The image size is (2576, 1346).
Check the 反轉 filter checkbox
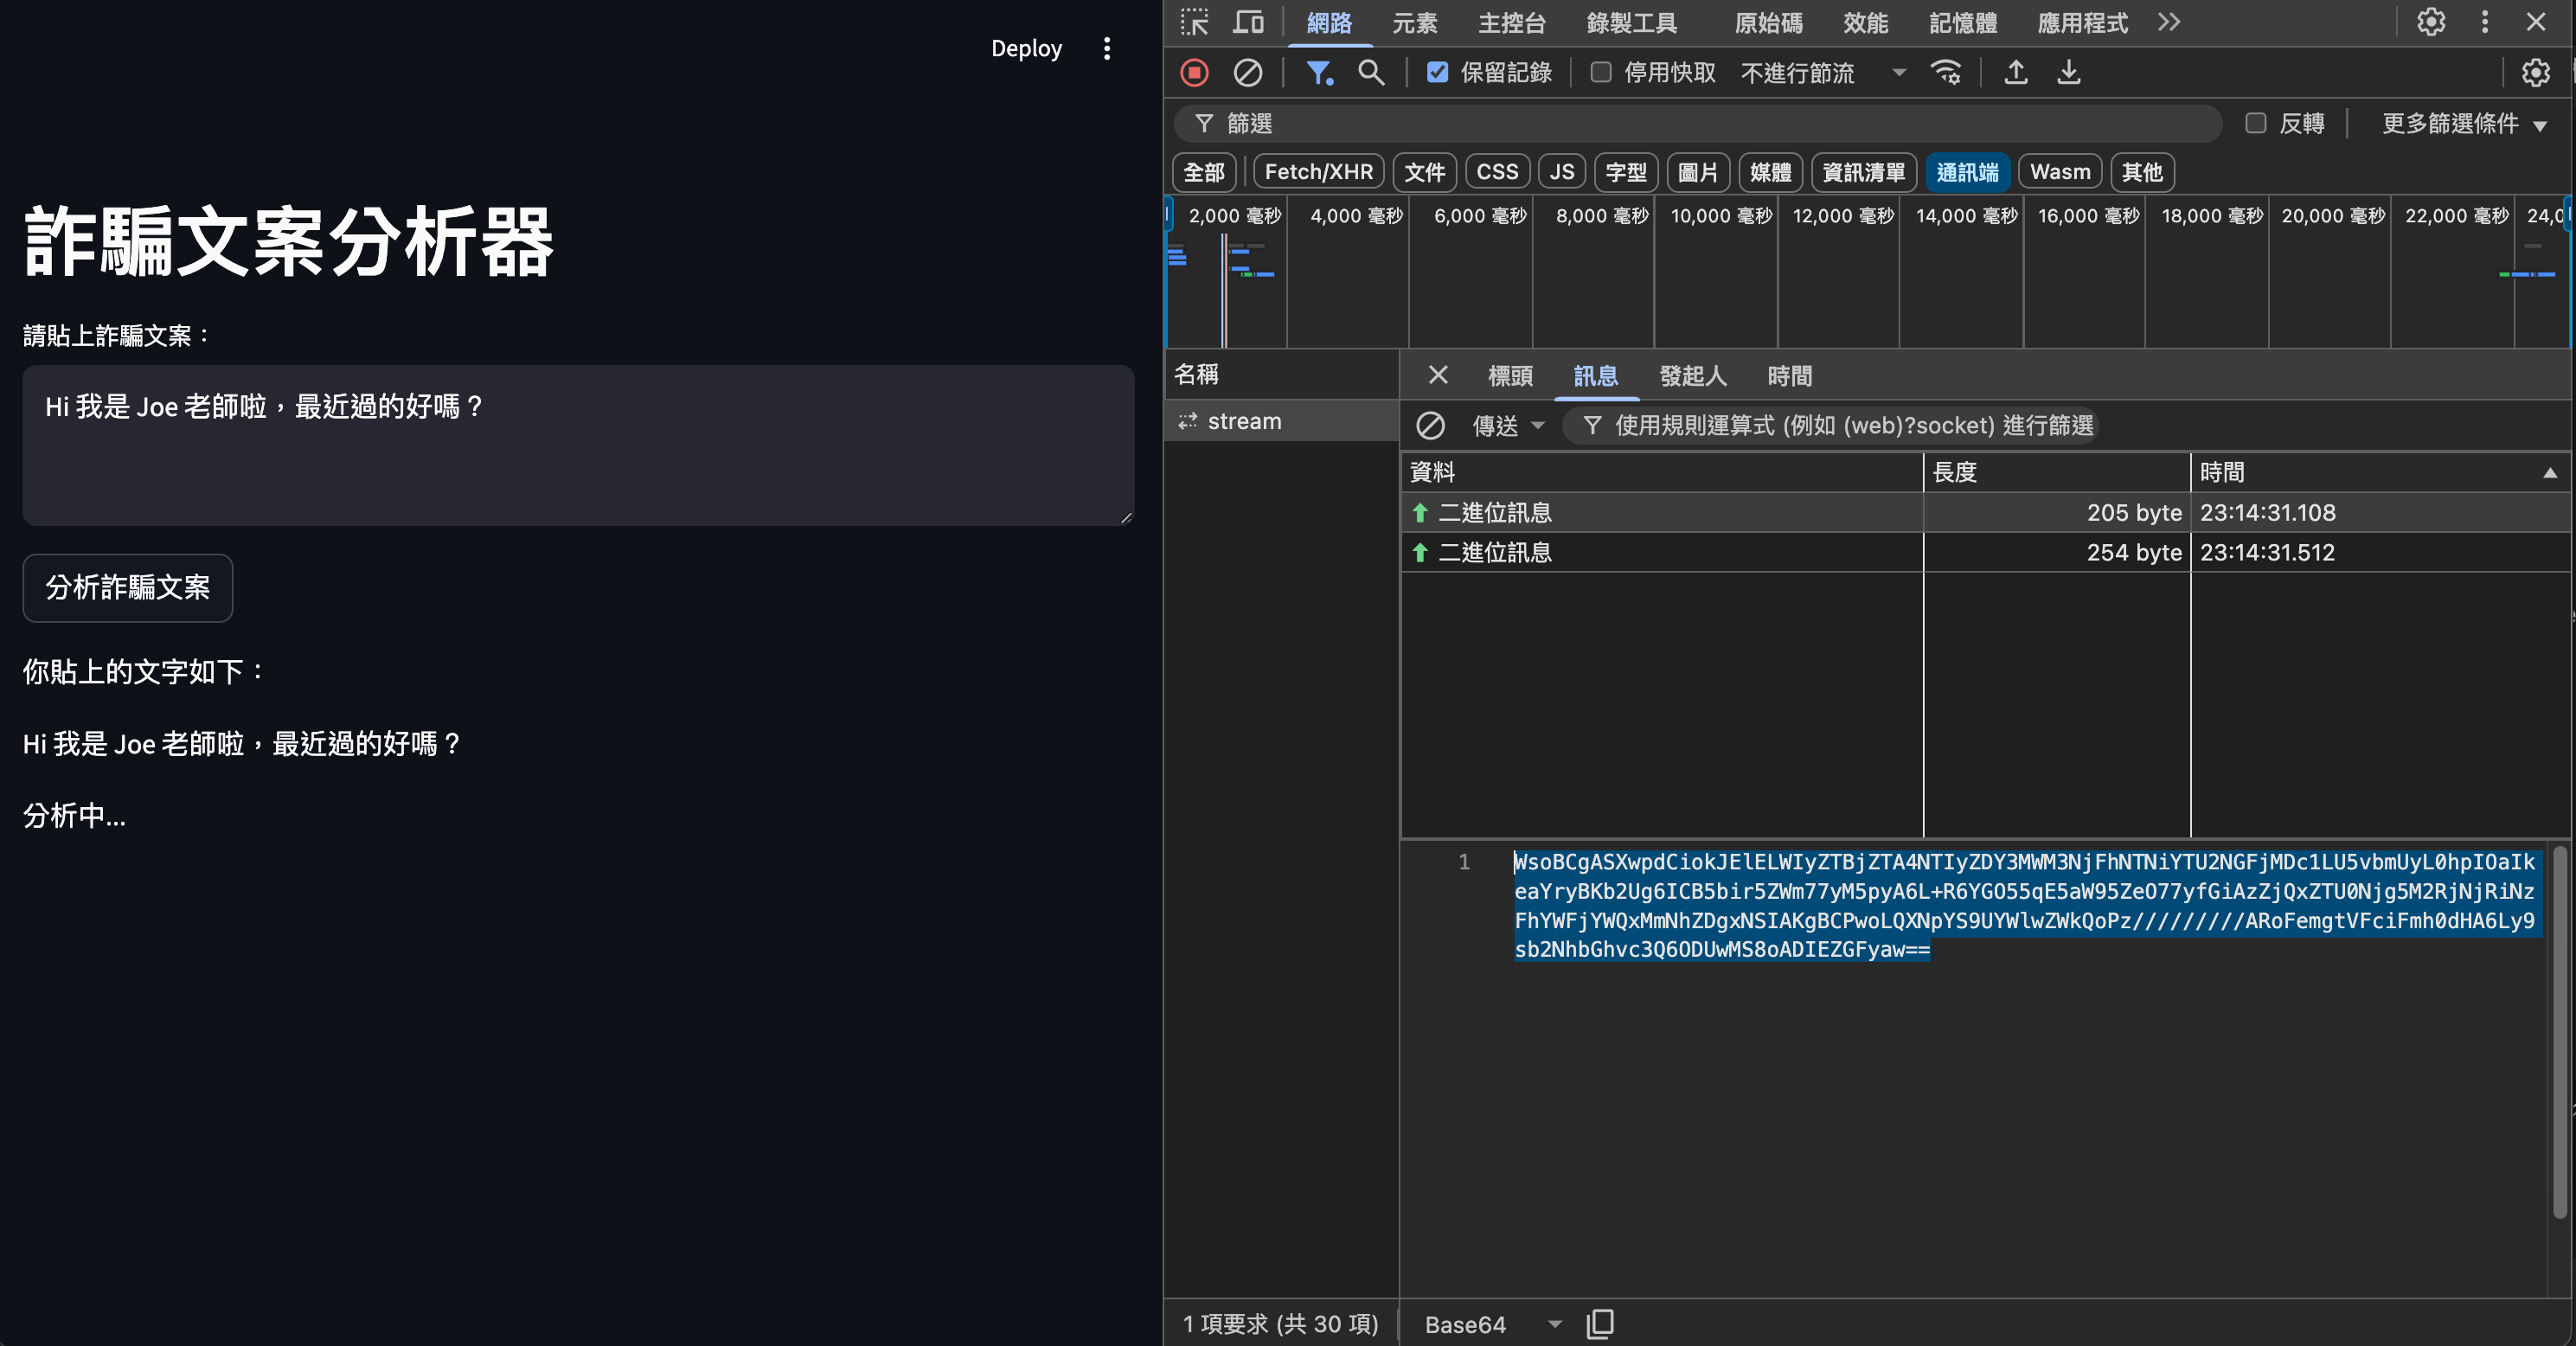coord(2256,123)
